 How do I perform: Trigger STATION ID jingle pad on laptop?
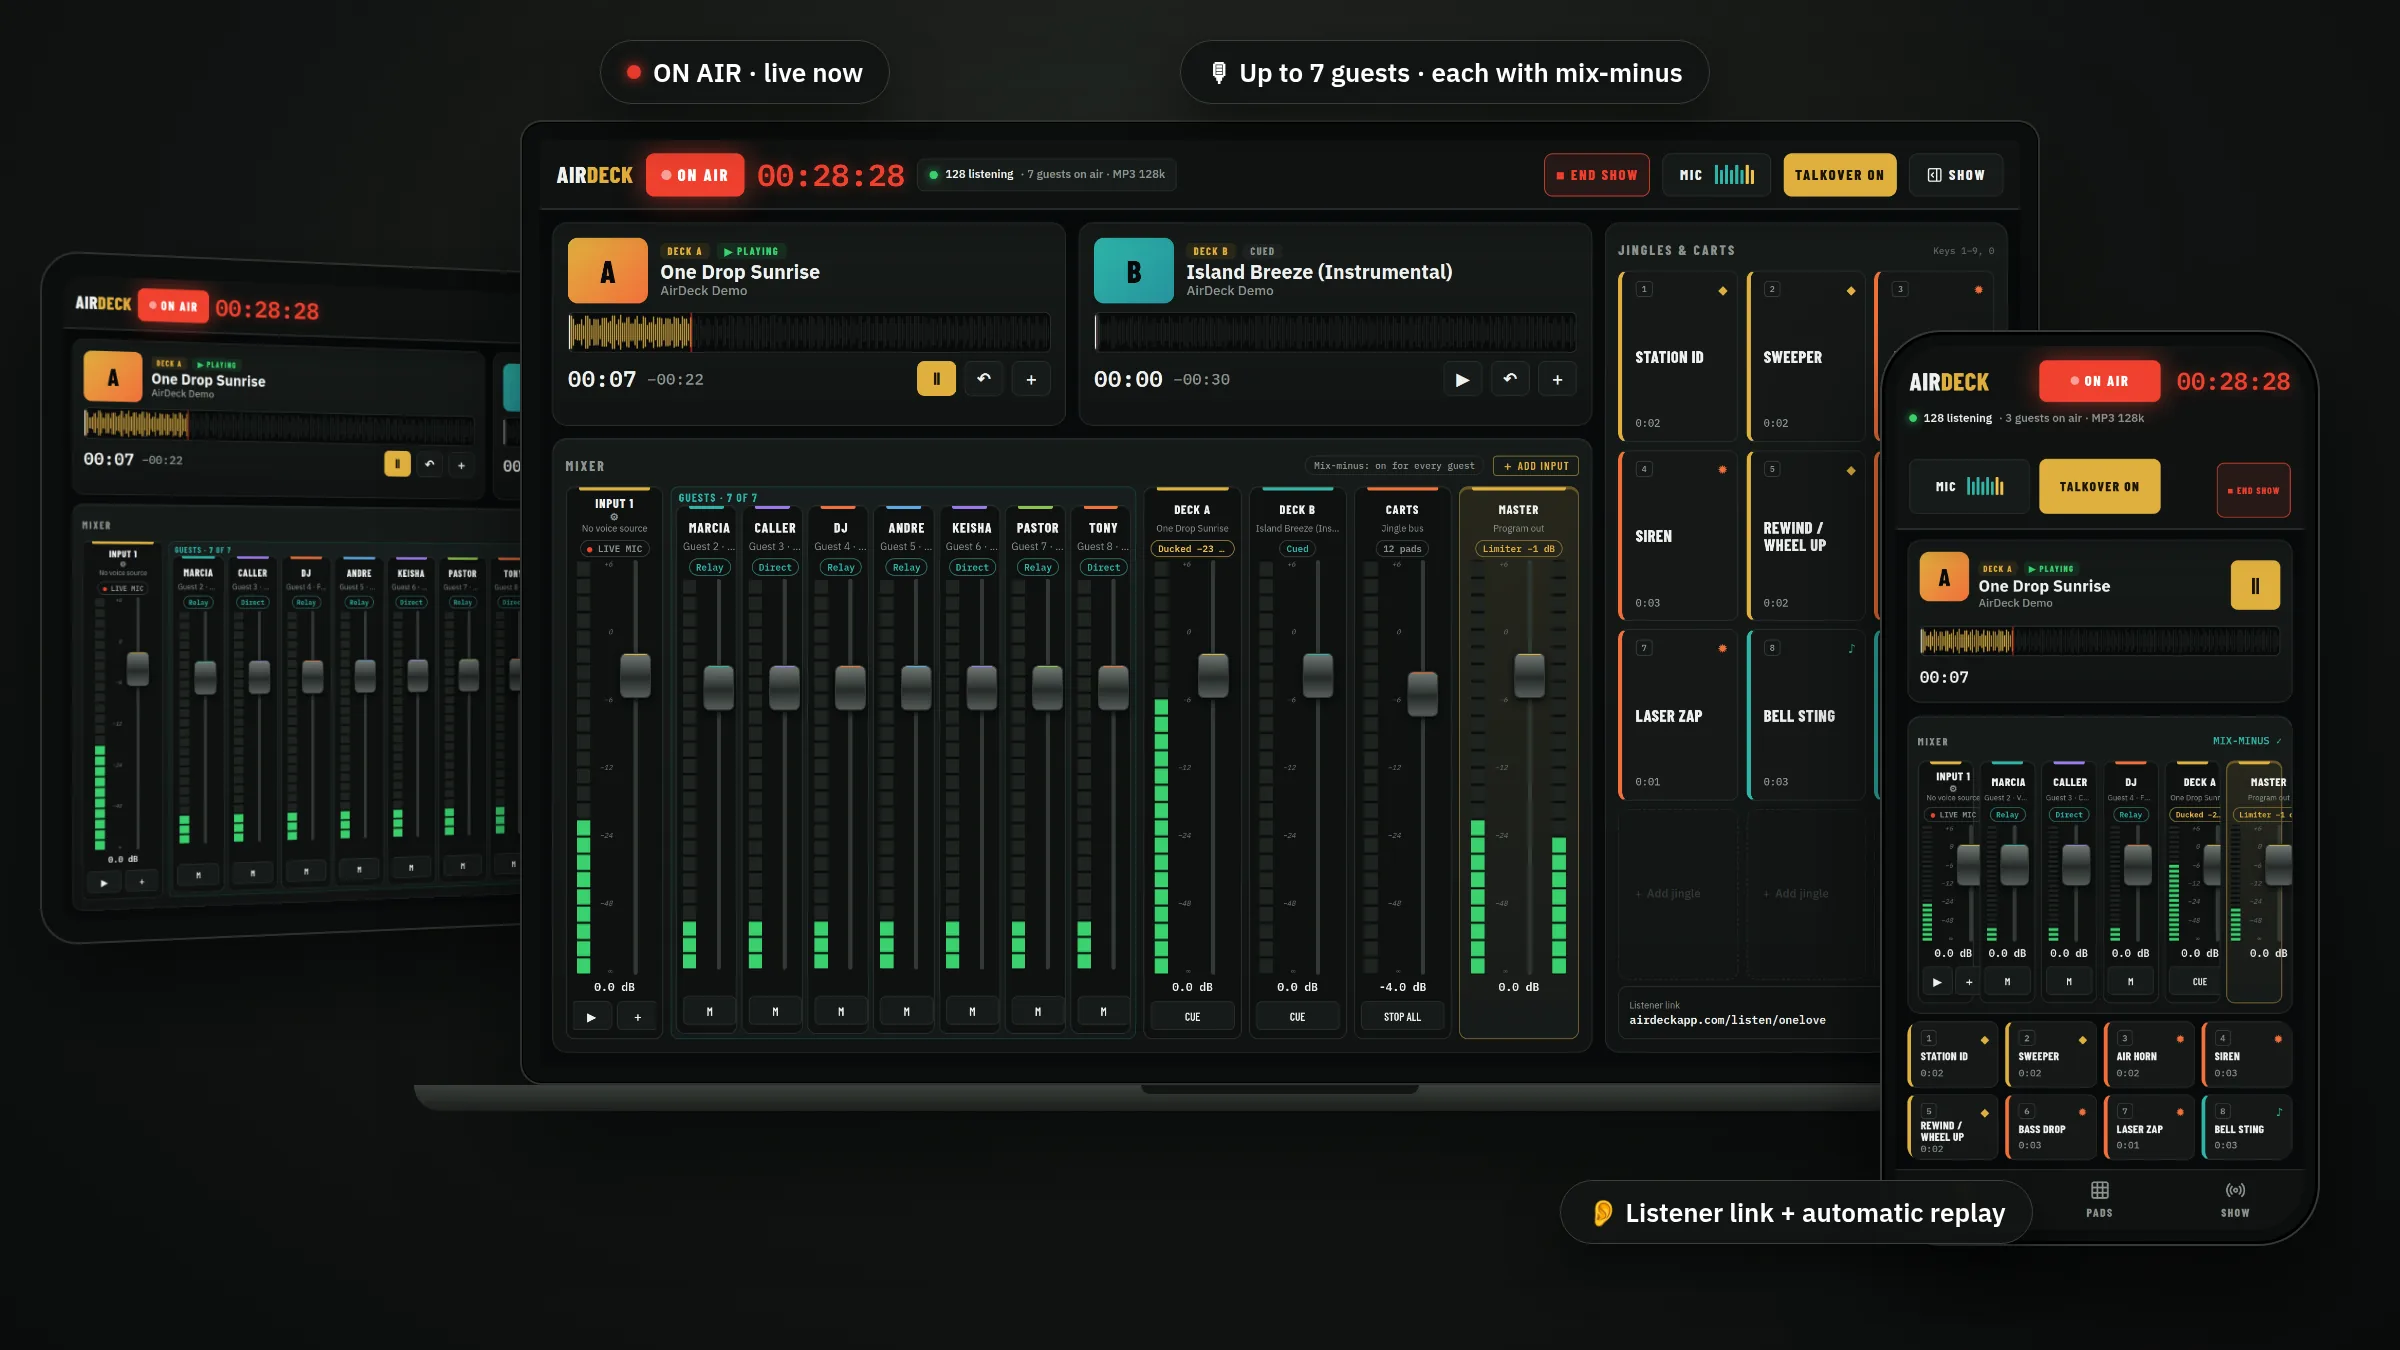click(x=1678, y=356)
